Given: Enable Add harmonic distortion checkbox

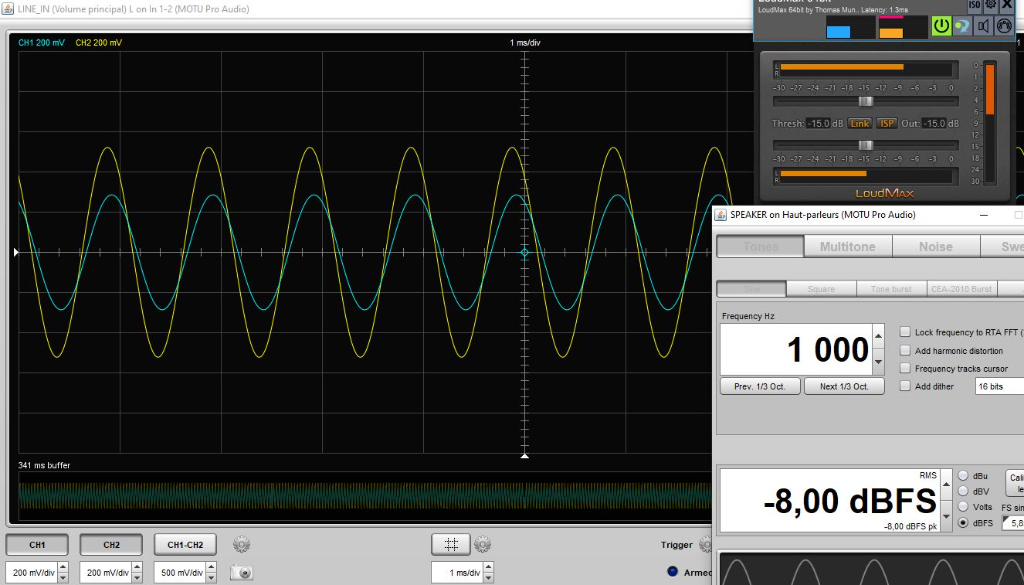Looking at the screenshot, I should [x=905, y=351].
